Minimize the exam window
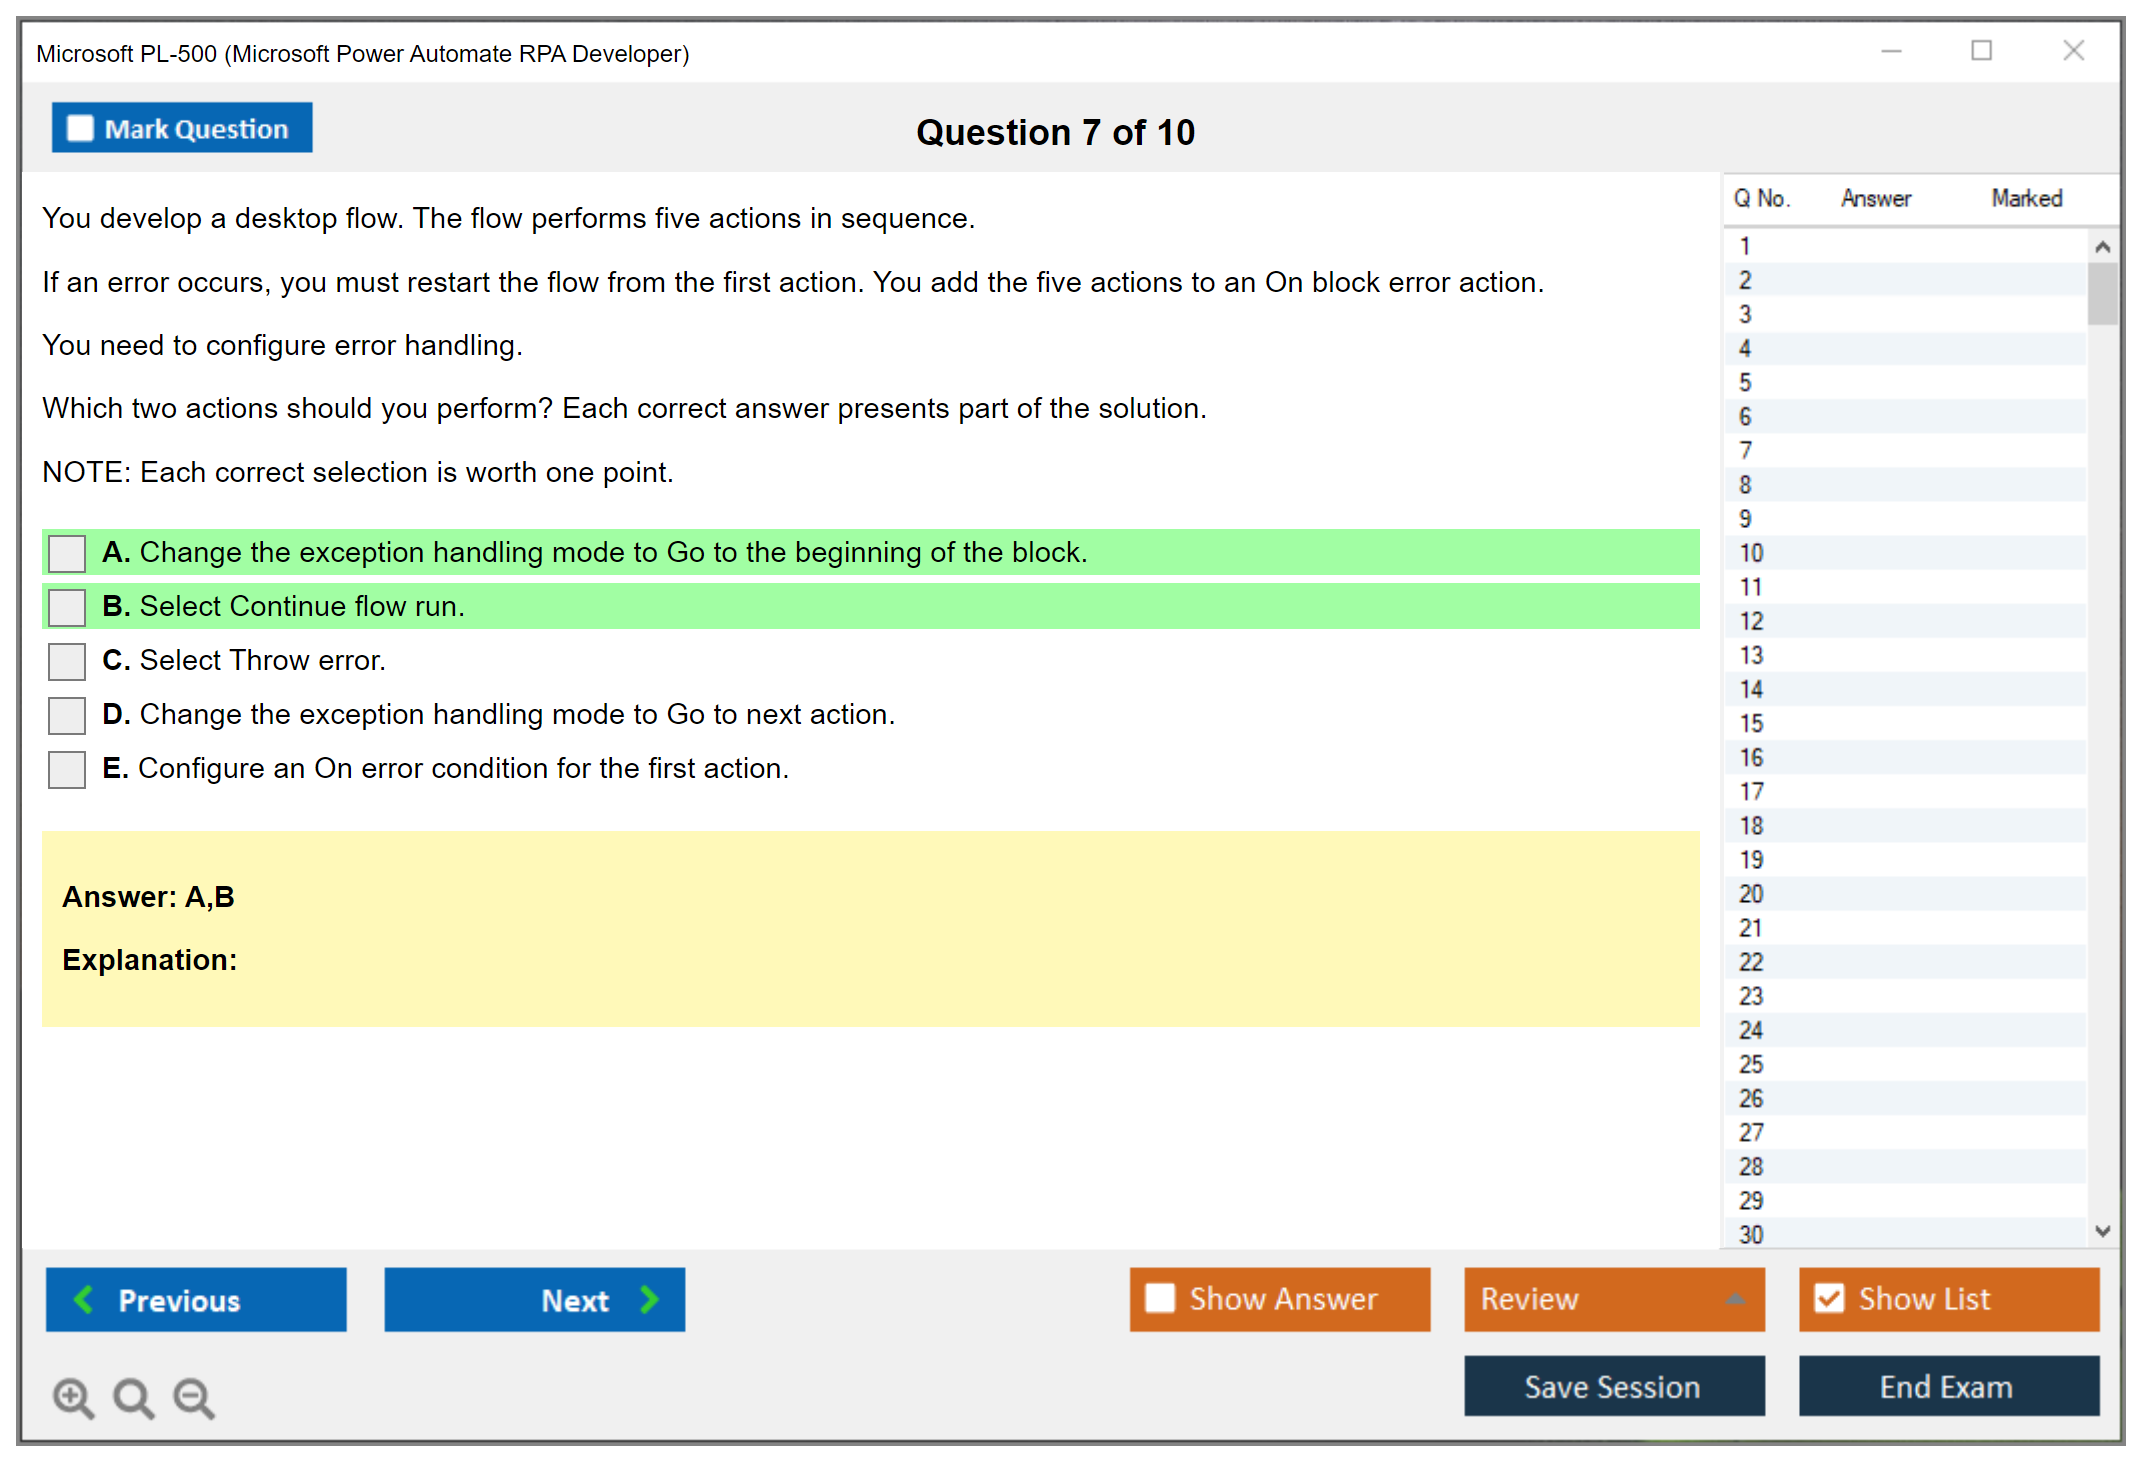The image size is (2150, 1470). [x=1891, y=51]
